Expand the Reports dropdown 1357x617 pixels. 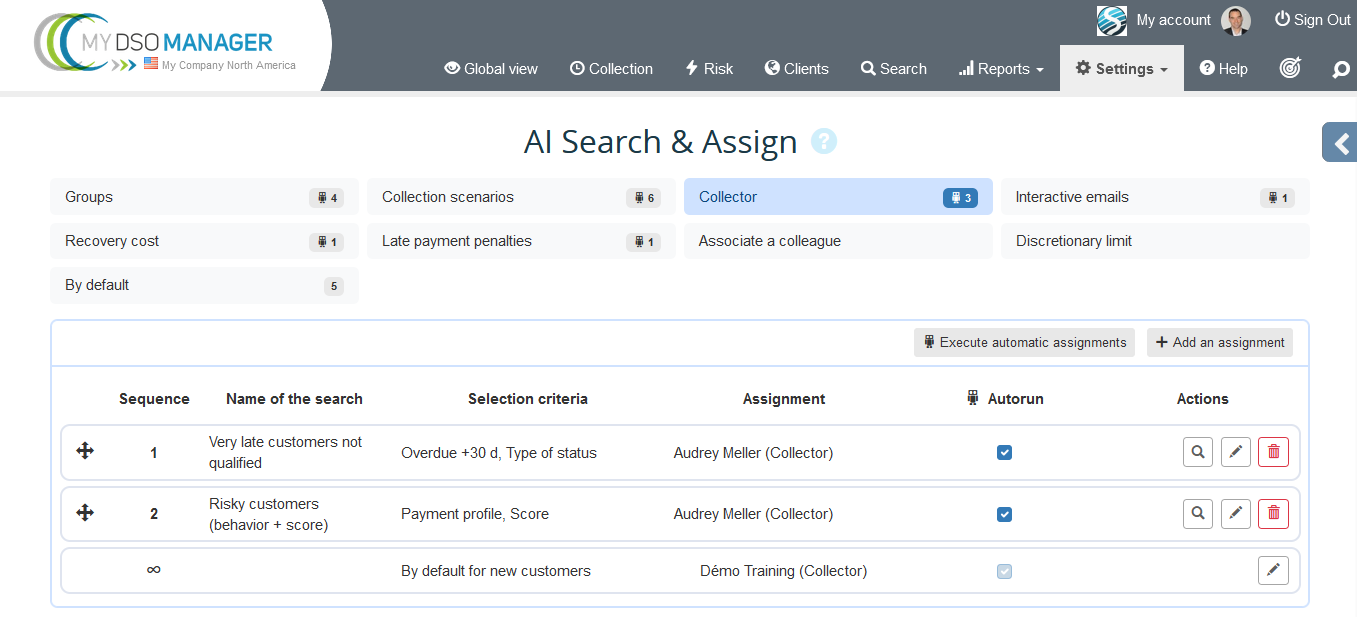click(1000, 68)
